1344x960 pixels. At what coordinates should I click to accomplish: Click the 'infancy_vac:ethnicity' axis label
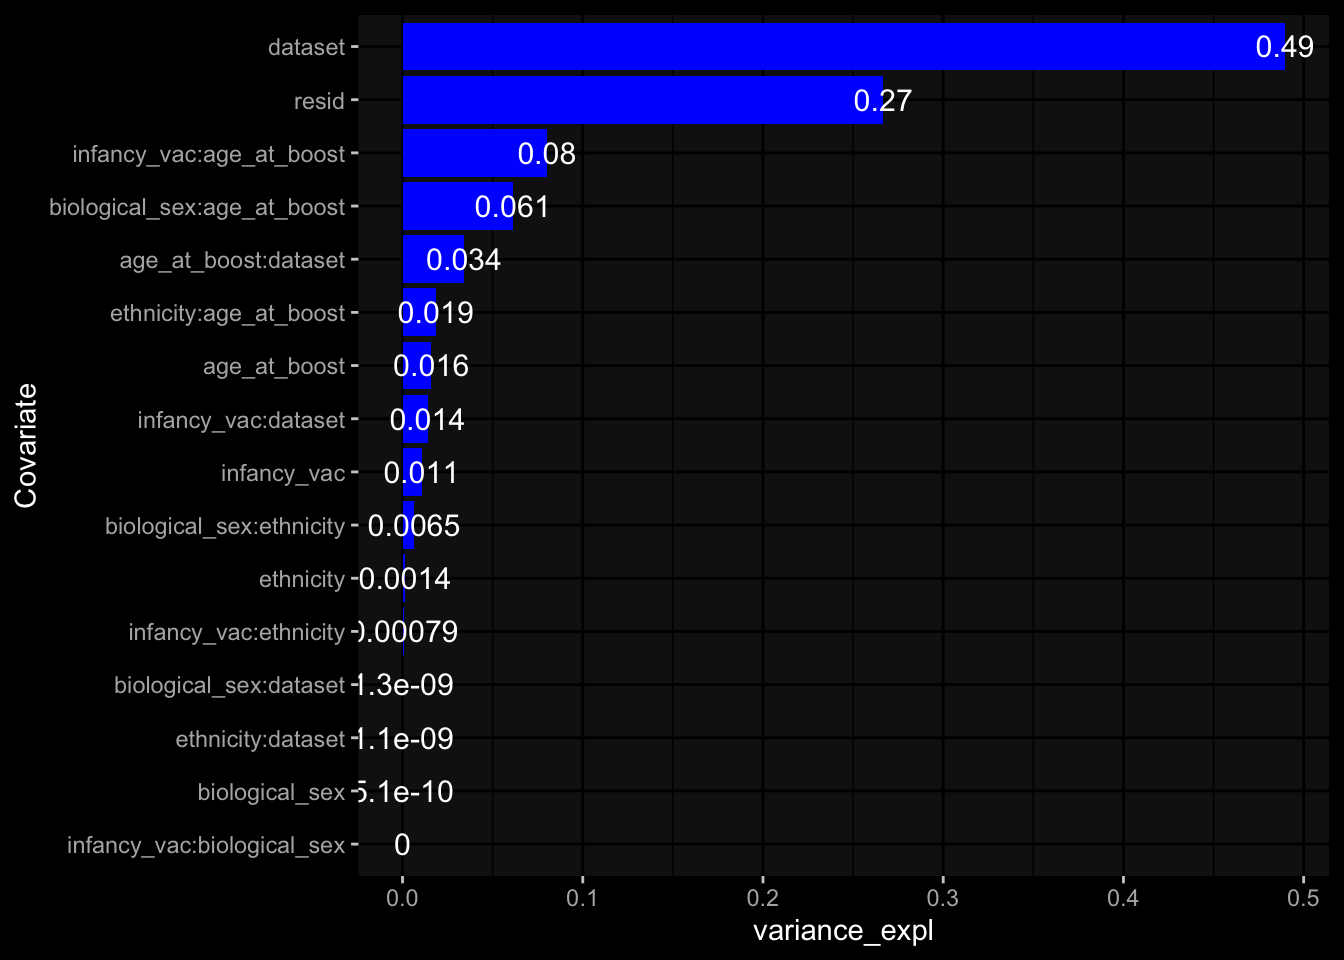coord(236,633)
